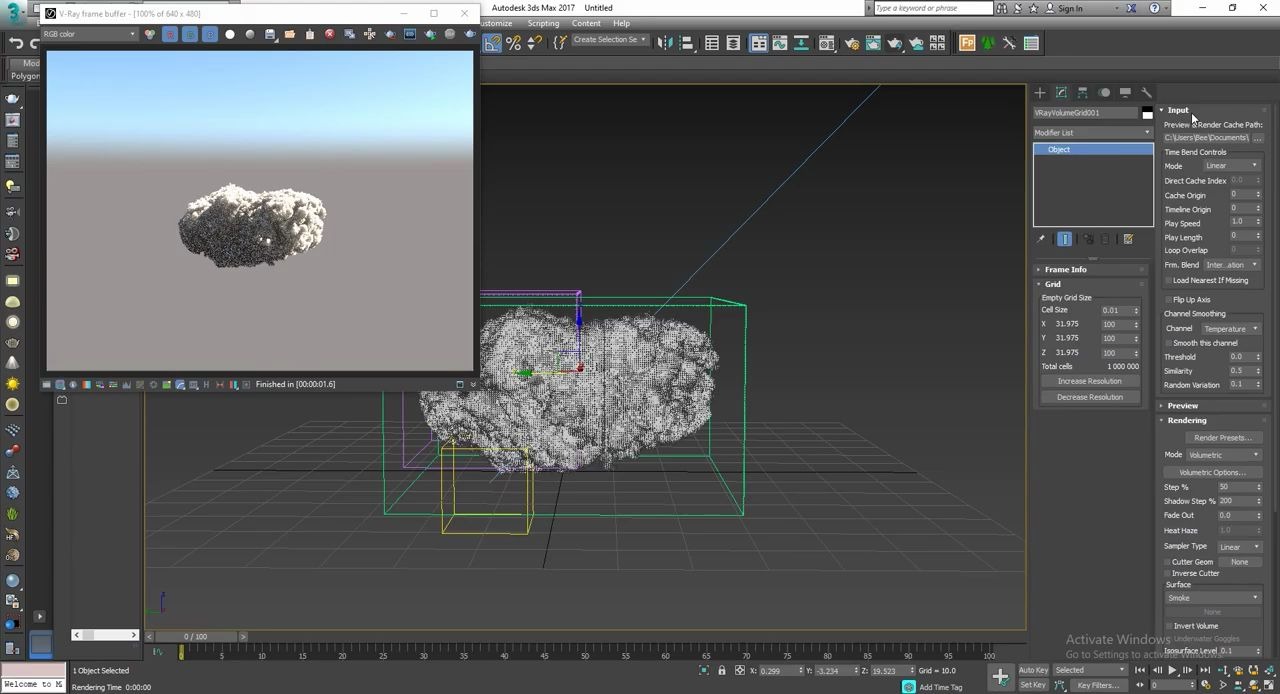
Task: Expand the Preview rollout
Action: tap(1182, 406)
